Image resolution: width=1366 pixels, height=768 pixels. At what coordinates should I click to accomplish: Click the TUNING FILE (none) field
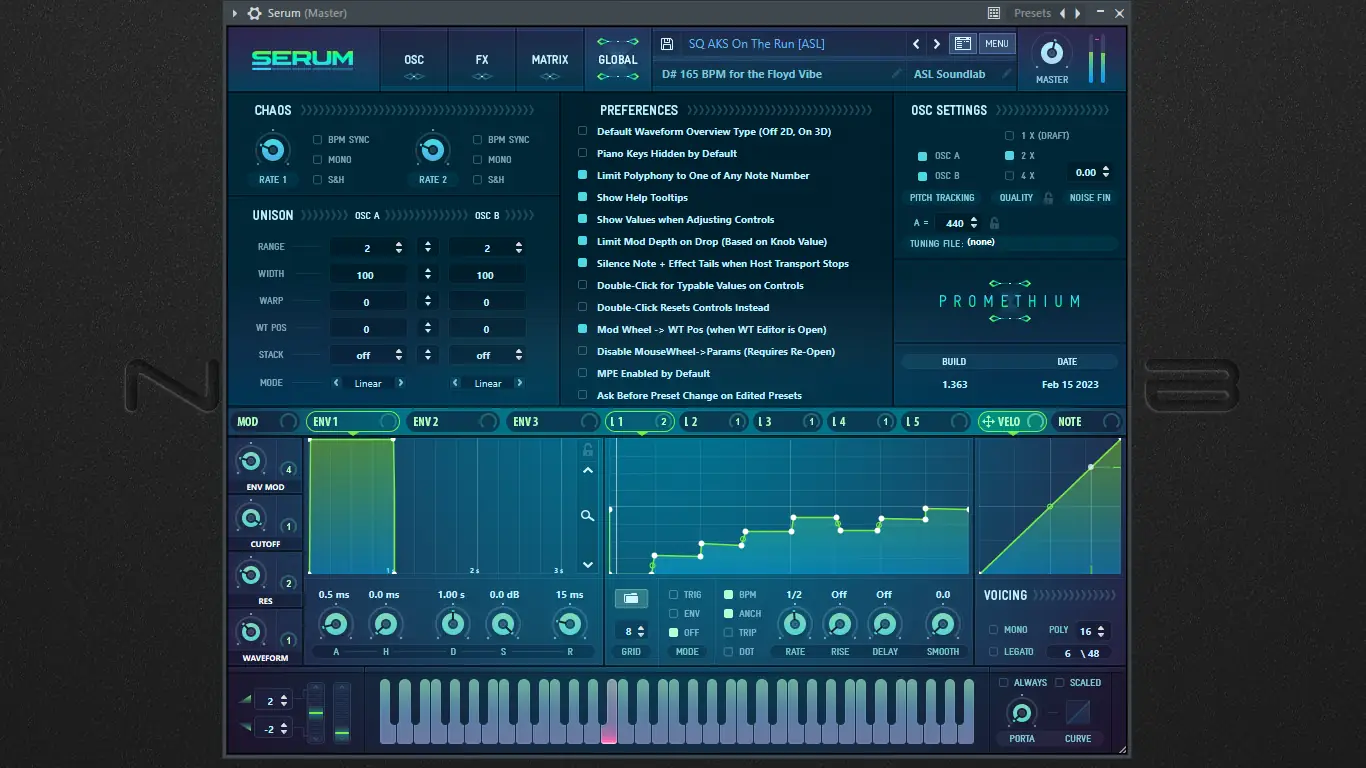tap(1012, 243)
